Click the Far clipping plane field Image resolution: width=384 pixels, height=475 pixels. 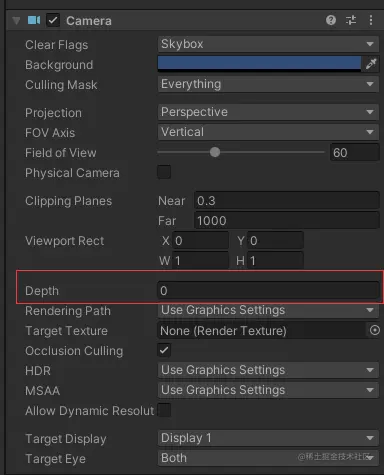[287, 221]
